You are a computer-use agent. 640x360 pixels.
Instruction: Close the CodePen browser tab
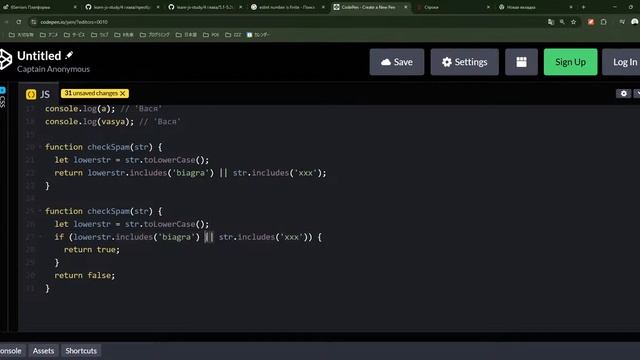(405, 7)
